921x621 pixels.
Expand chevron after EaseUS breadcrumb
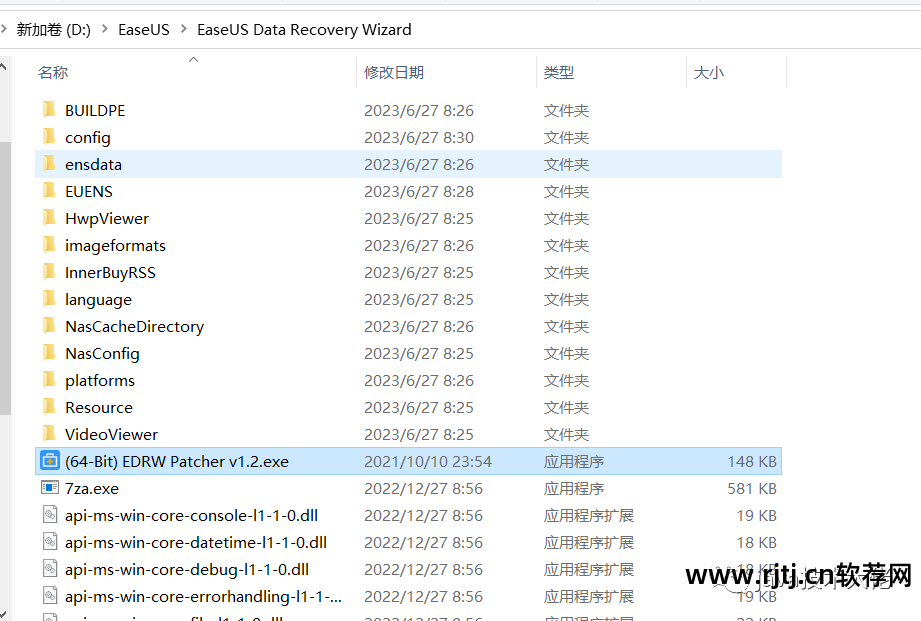pyautogui.click(x=183, y=29)
